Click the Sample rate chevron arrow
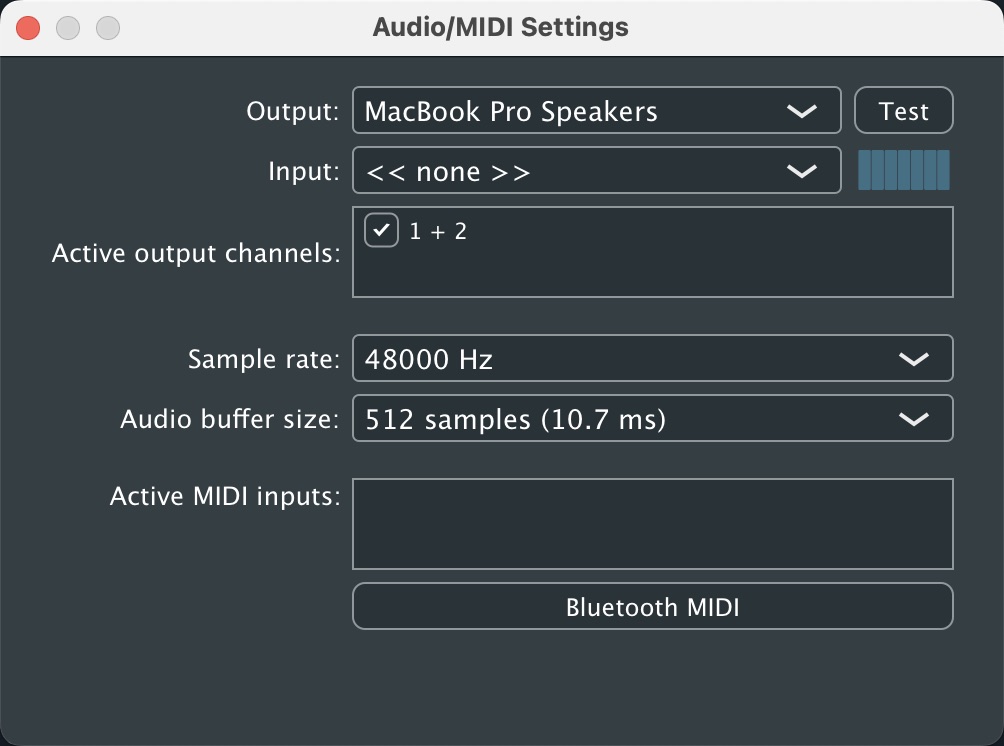The width and height of the screenshot is (1004, 746). pyautogui.click(x=914, y=359)
